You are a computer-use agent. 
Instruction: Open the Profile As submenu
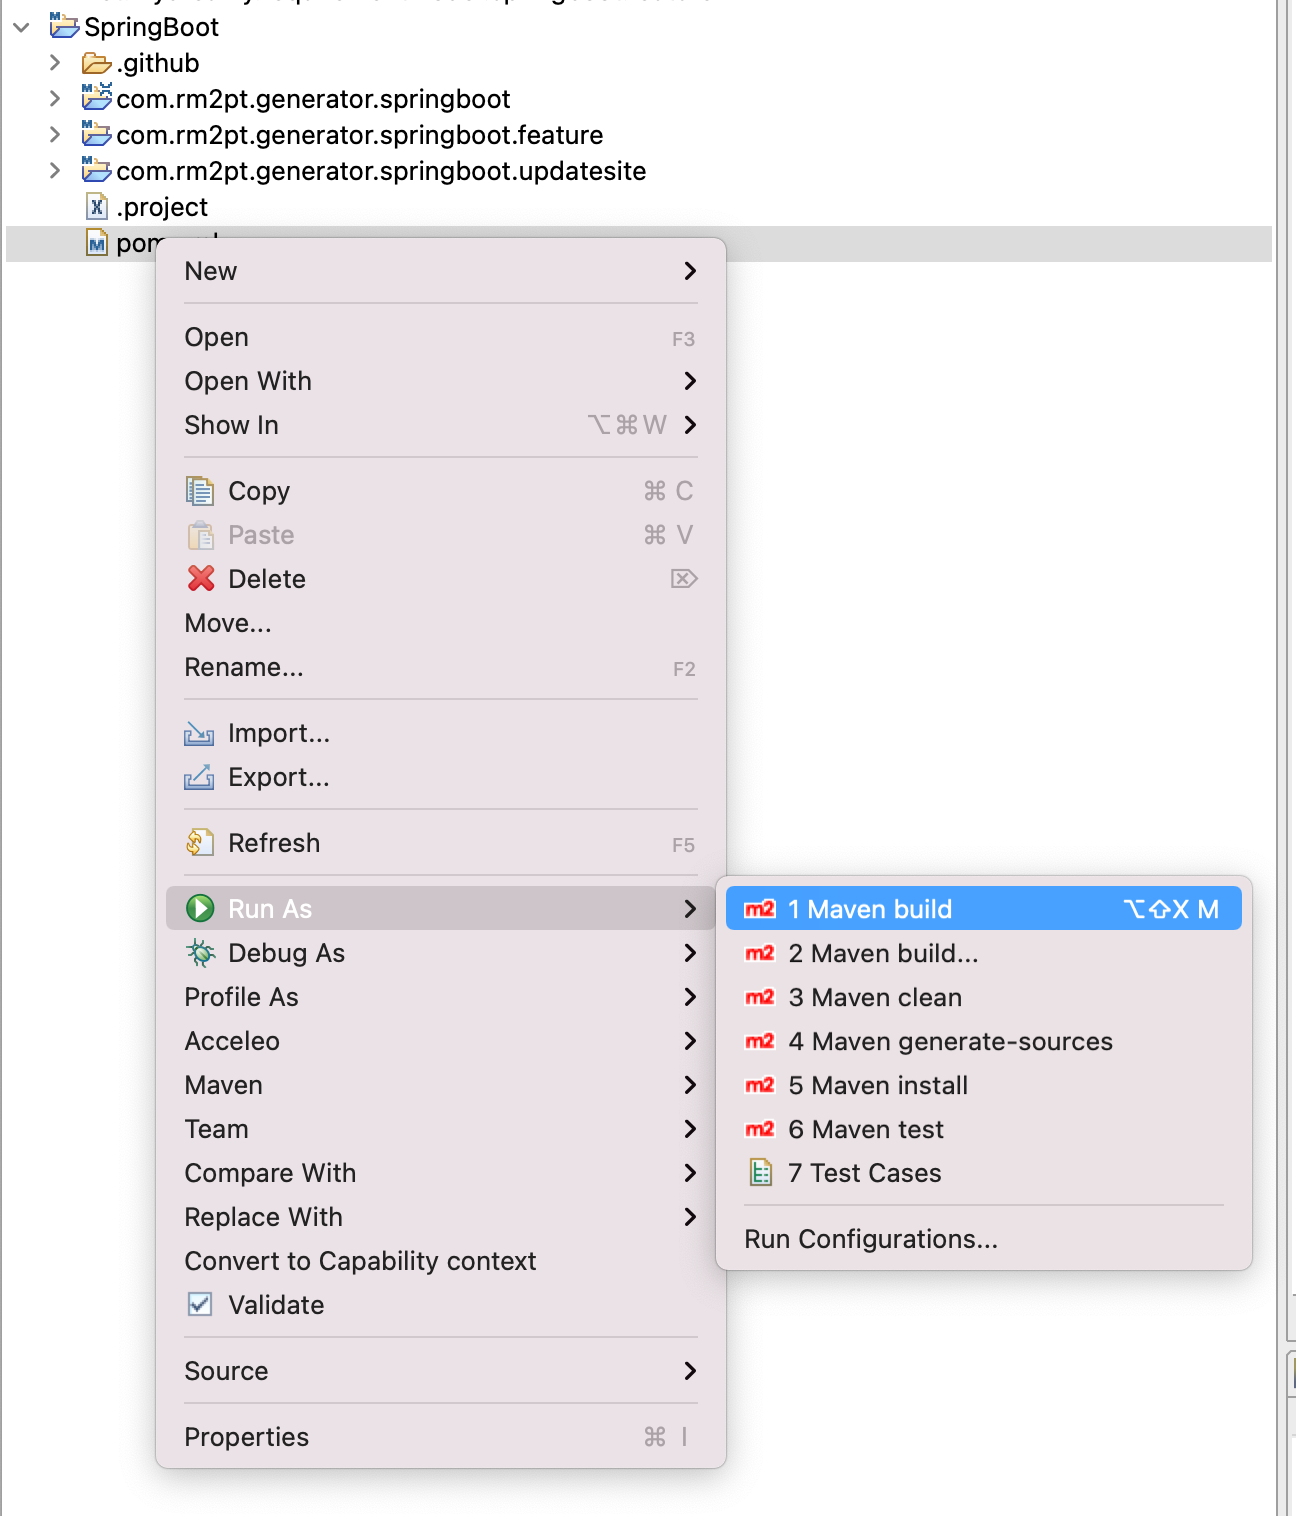coord(441,997)
